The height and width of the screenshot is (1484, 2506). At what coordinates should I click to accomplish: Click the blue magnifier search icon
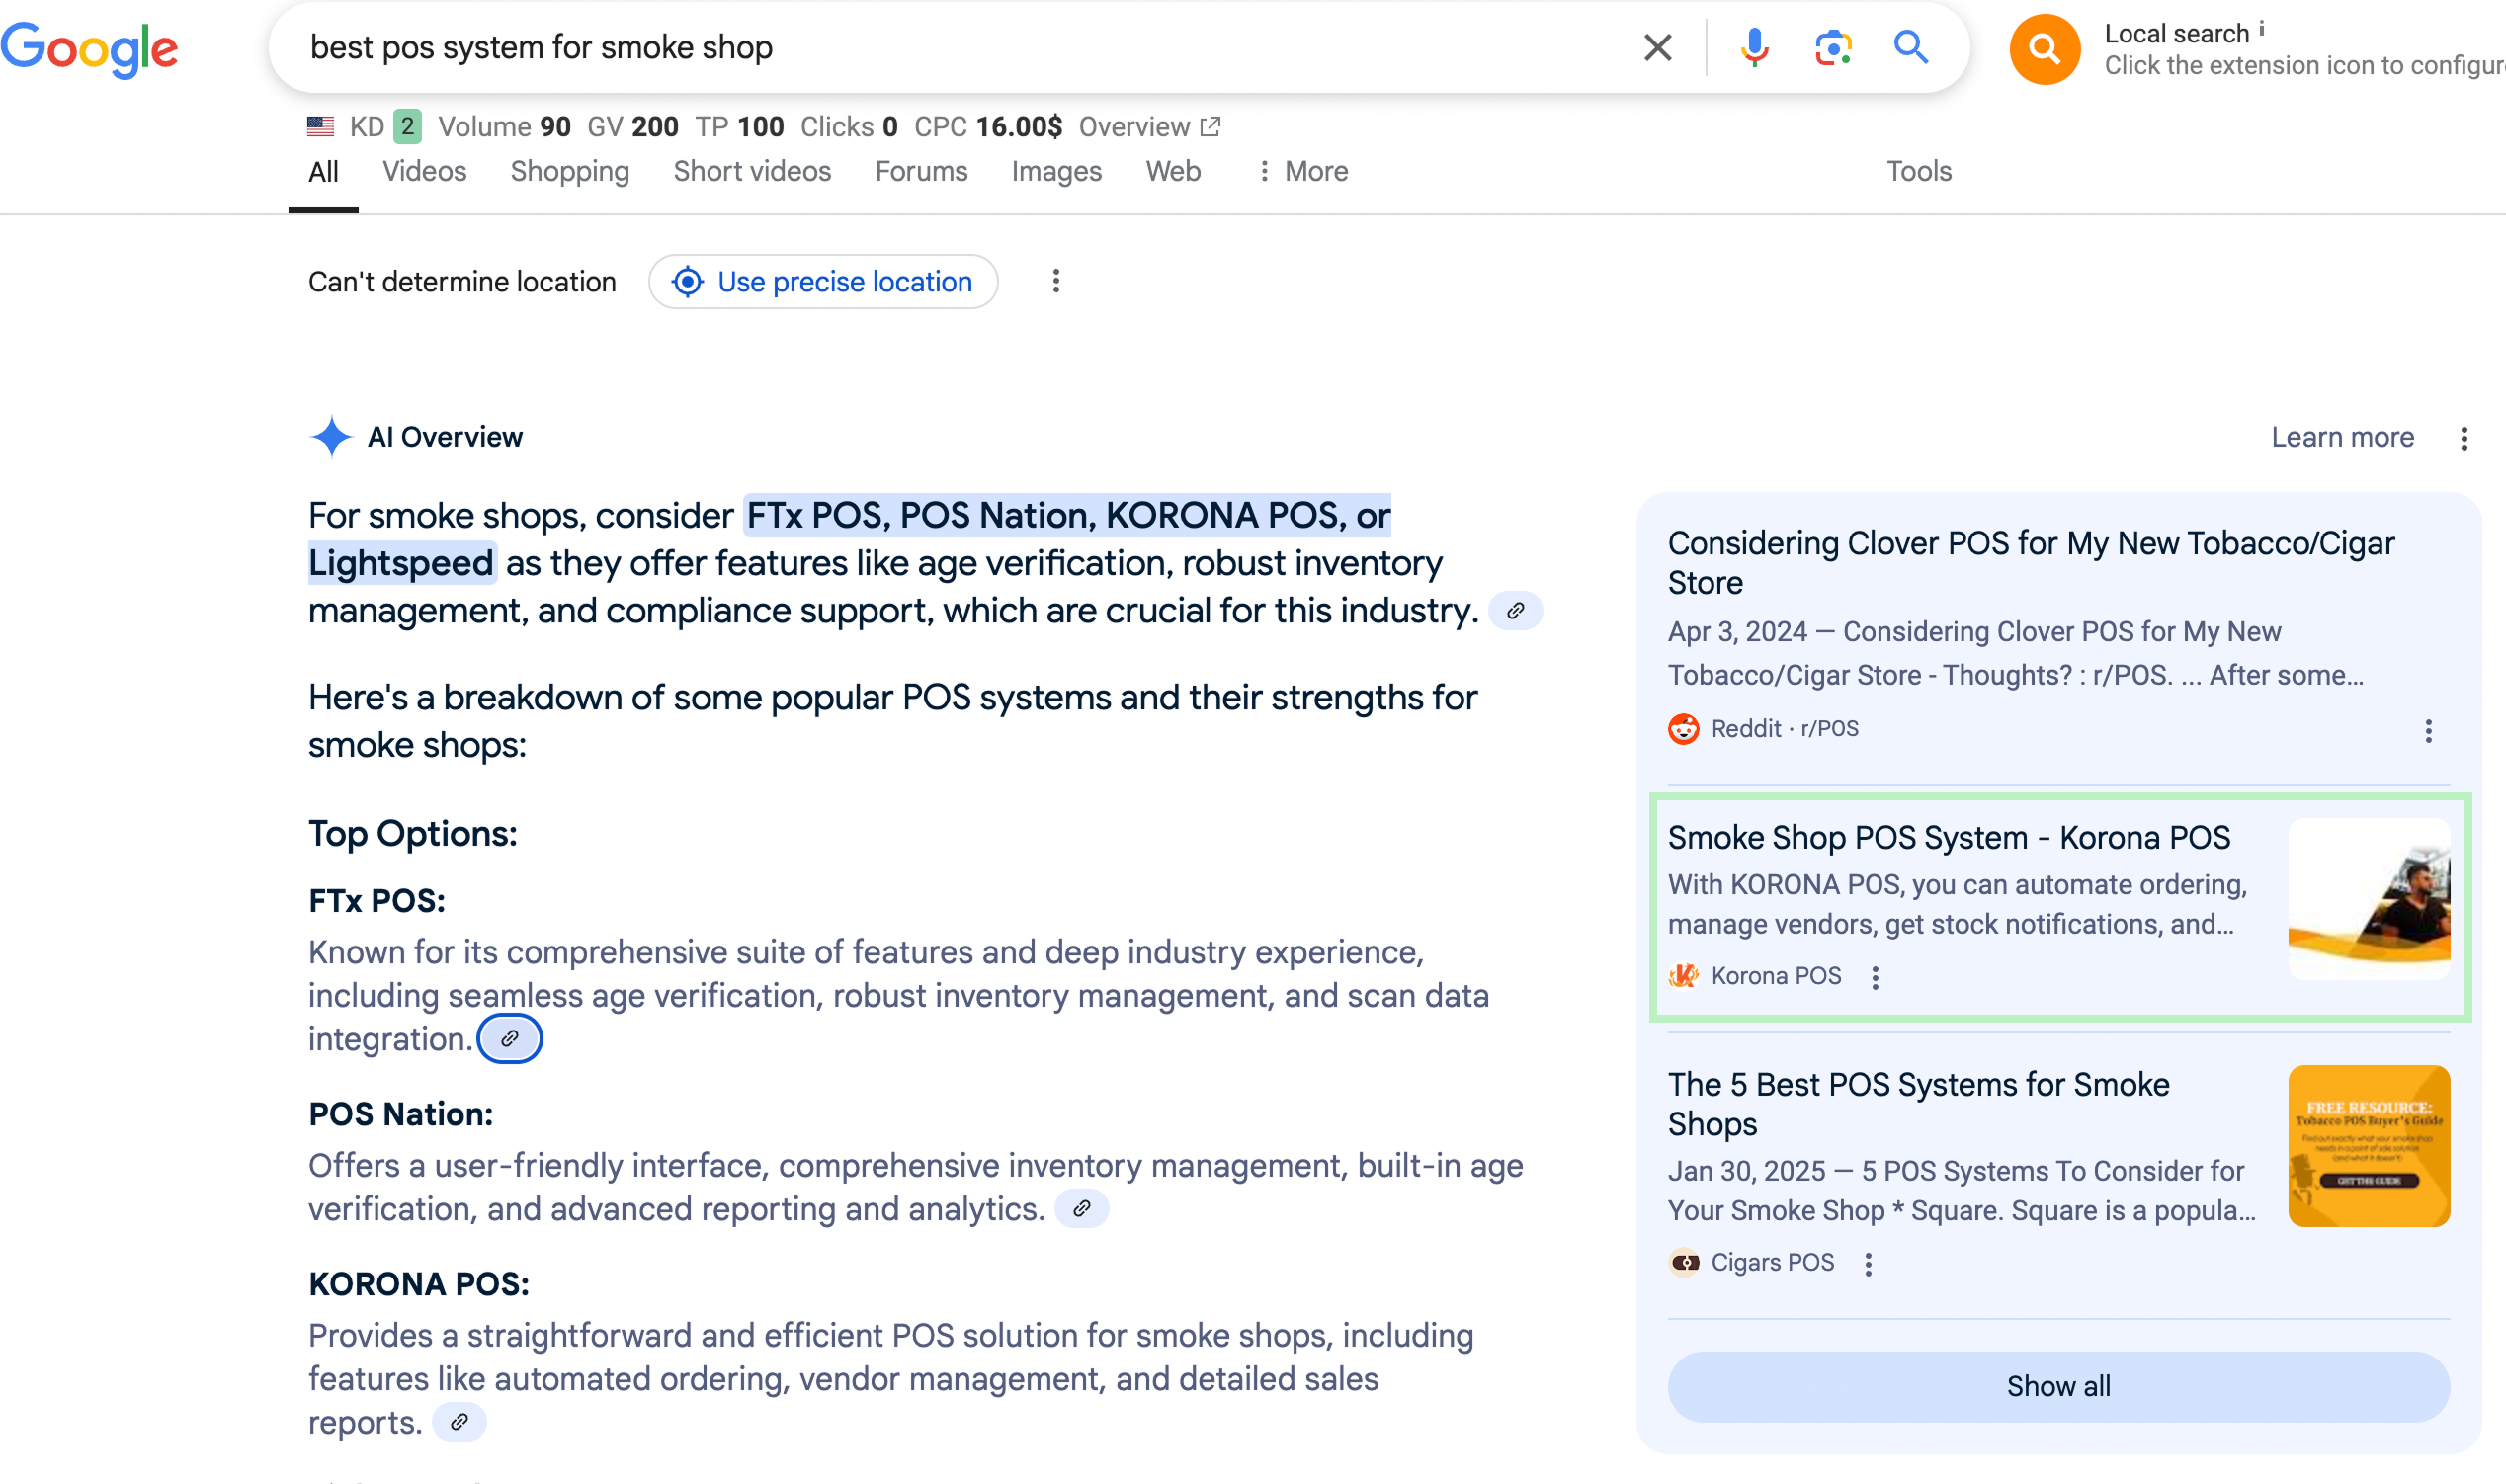[1910, 47]
